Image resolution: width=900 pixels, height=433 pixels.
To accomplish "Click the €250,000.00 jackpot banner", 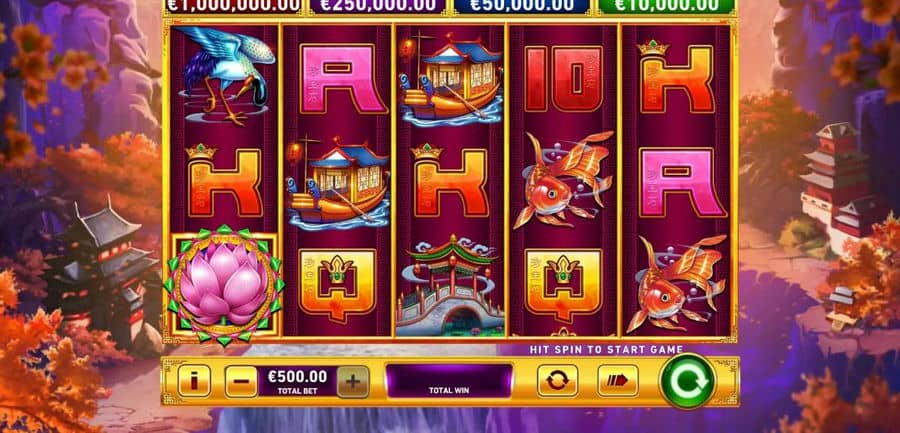I will (x=378, y=5).
